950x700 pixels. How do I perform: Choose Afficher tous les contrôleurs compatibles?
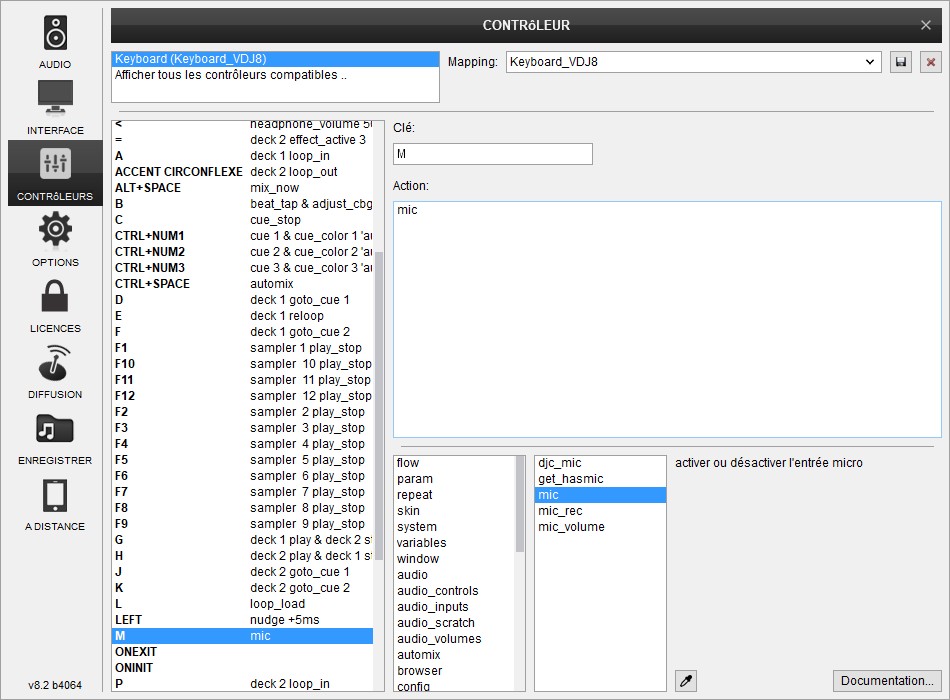click(x=275, y=75)
